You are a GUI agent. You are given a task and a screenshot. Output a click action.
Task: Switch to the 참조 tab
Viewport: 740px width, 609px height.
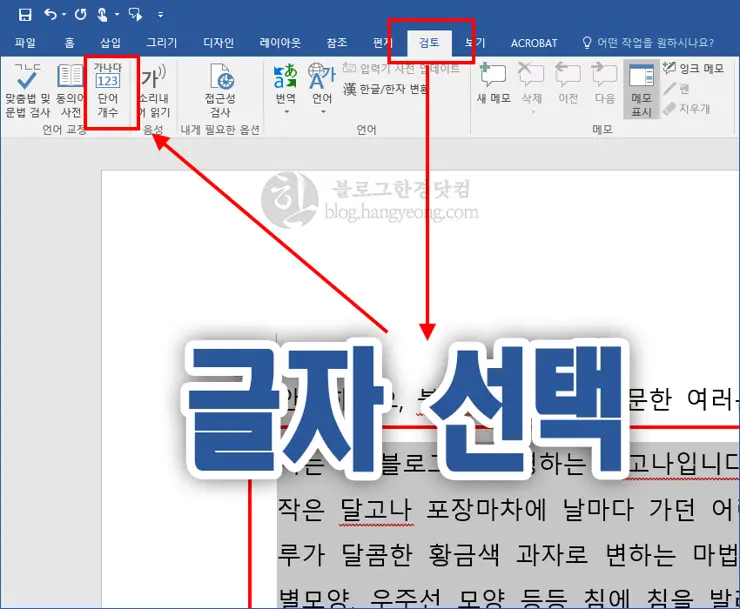click(x=337, y=43)
